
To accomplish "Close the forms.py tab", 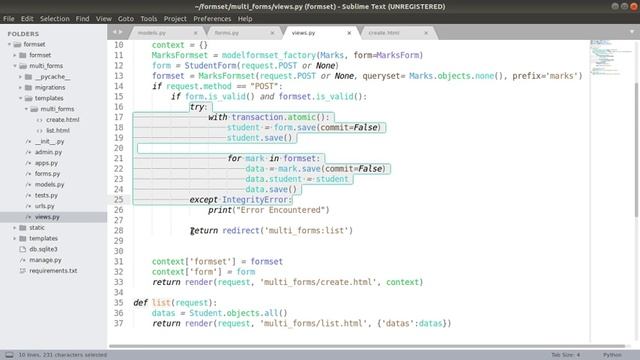I will click(x=272, y=33).
